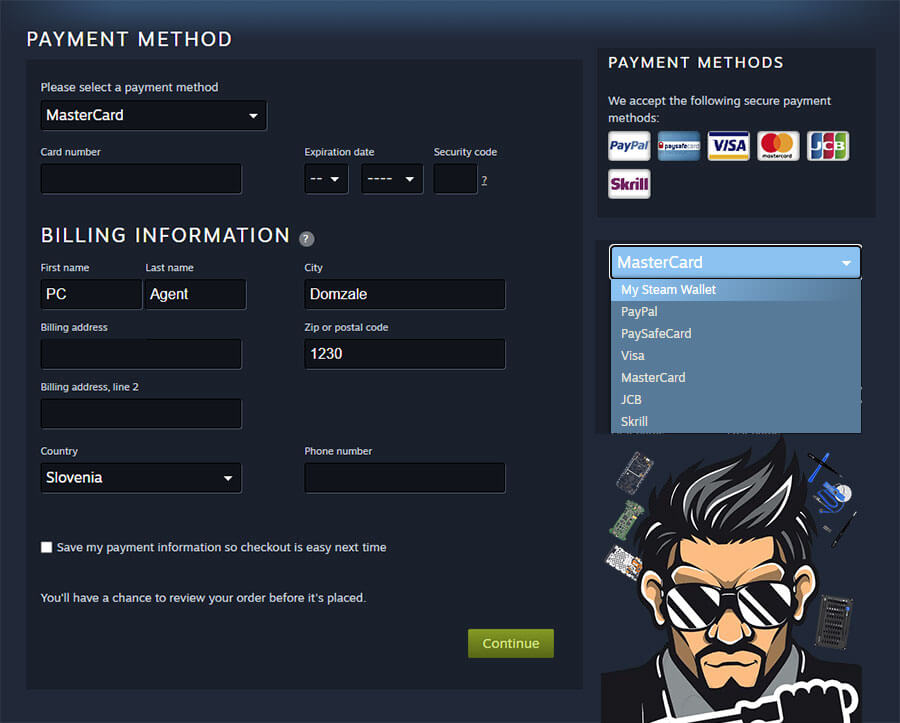Click the paysafecard icon in payment methods

[678, 145]
